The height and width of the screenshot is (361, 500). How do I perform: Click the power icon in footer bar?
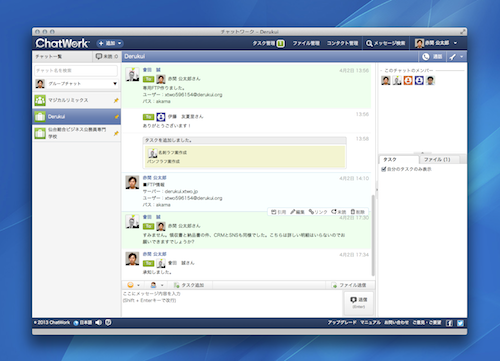point(108,323)
